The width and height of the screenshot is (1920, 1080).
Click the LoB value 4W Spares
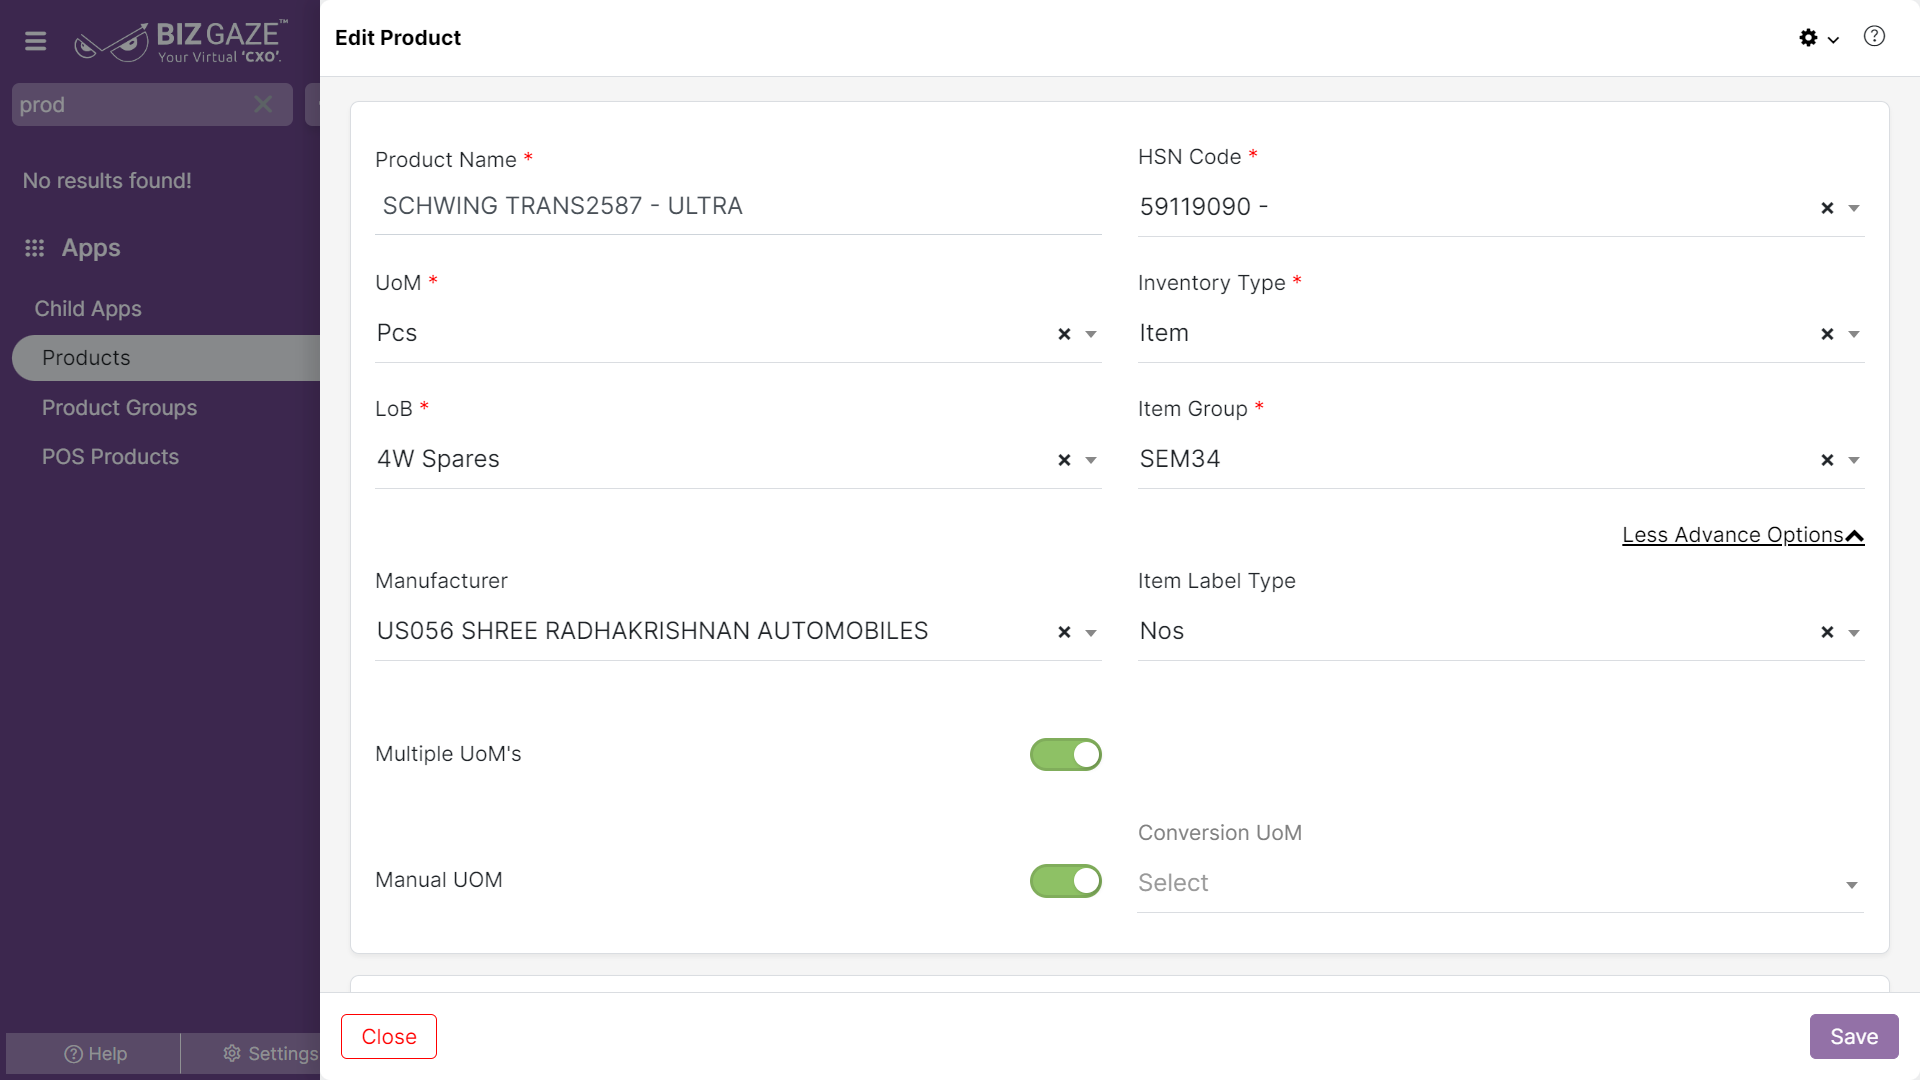pyautogui.click(x=438, y=459)
